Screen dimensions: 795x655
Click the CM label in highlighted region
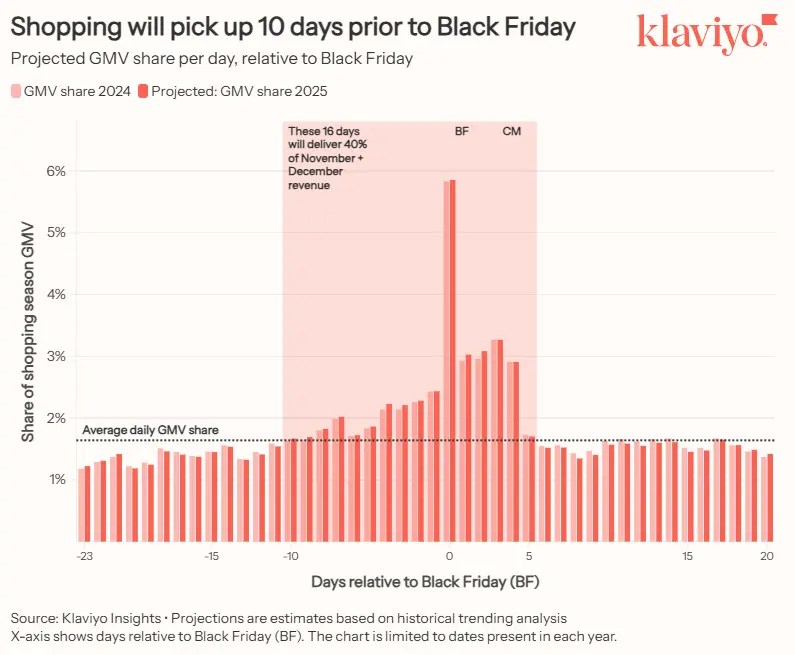tap(511, 131)
